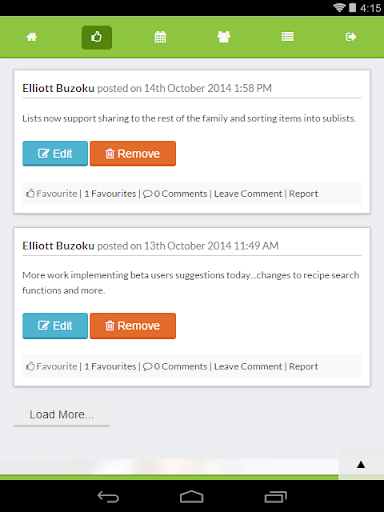
Task: Select the thumbs-up feed icon in the navbar
Action: [97, 37]
